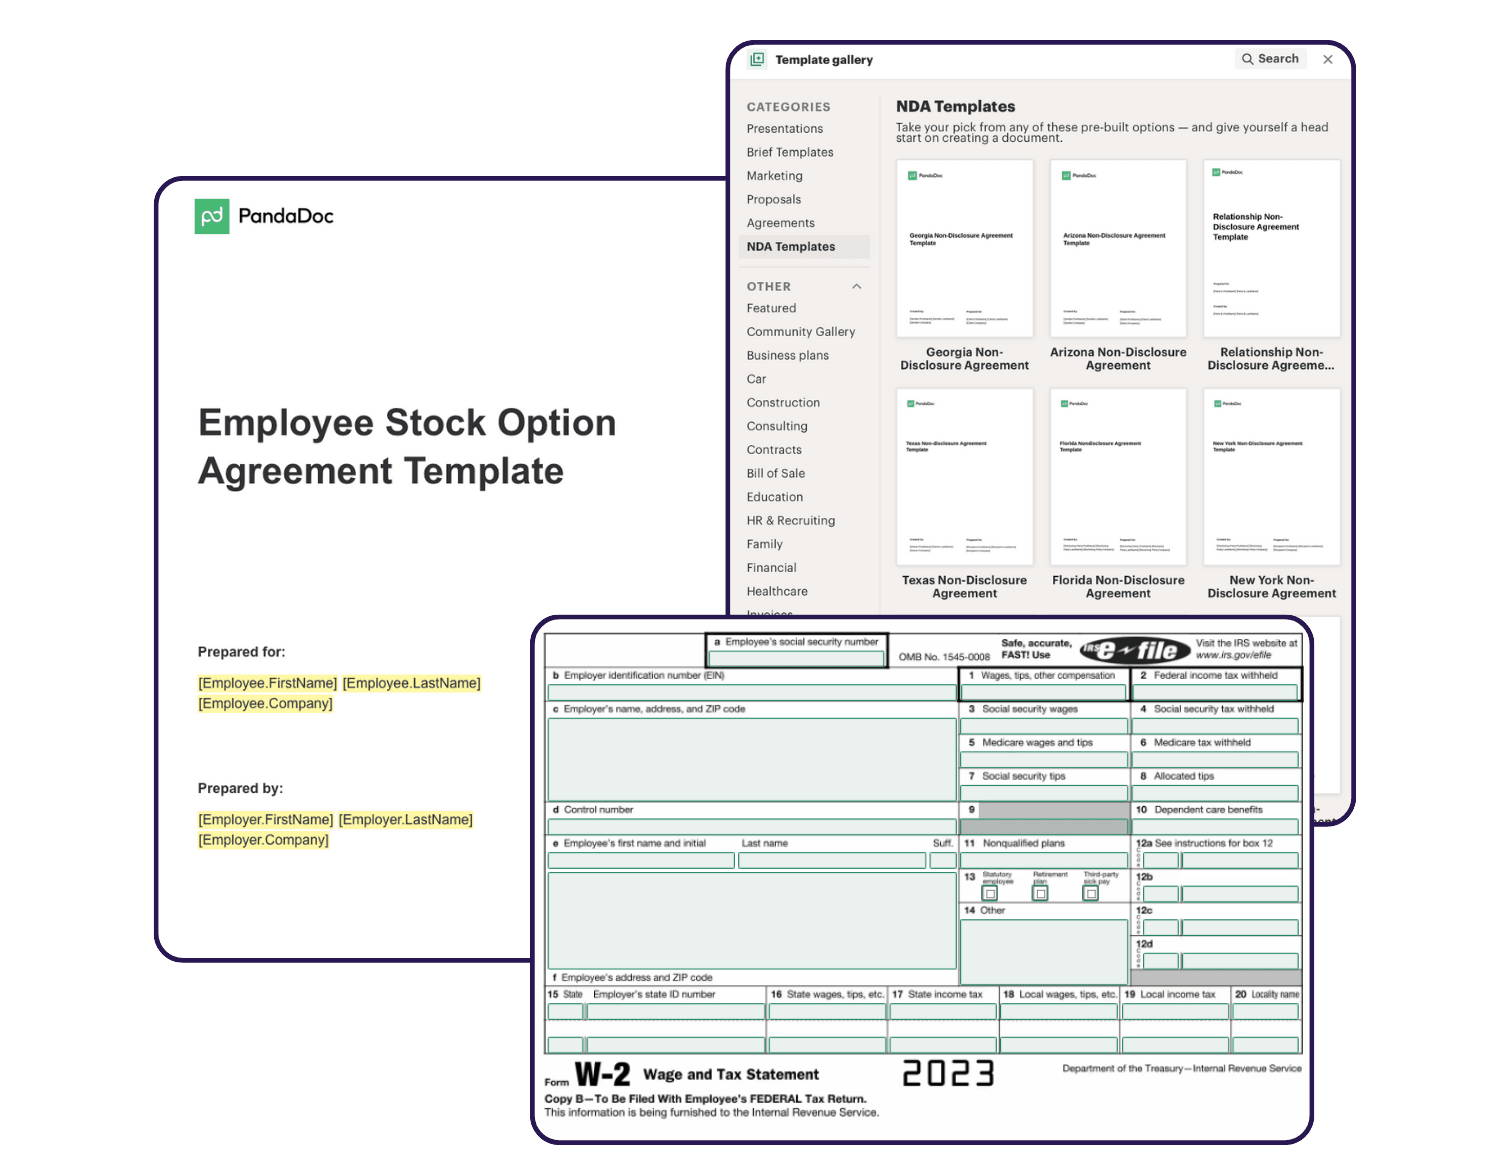Click Employer's name, address, ZIP field
1500x1176 pixels.
tap(752, 759)
